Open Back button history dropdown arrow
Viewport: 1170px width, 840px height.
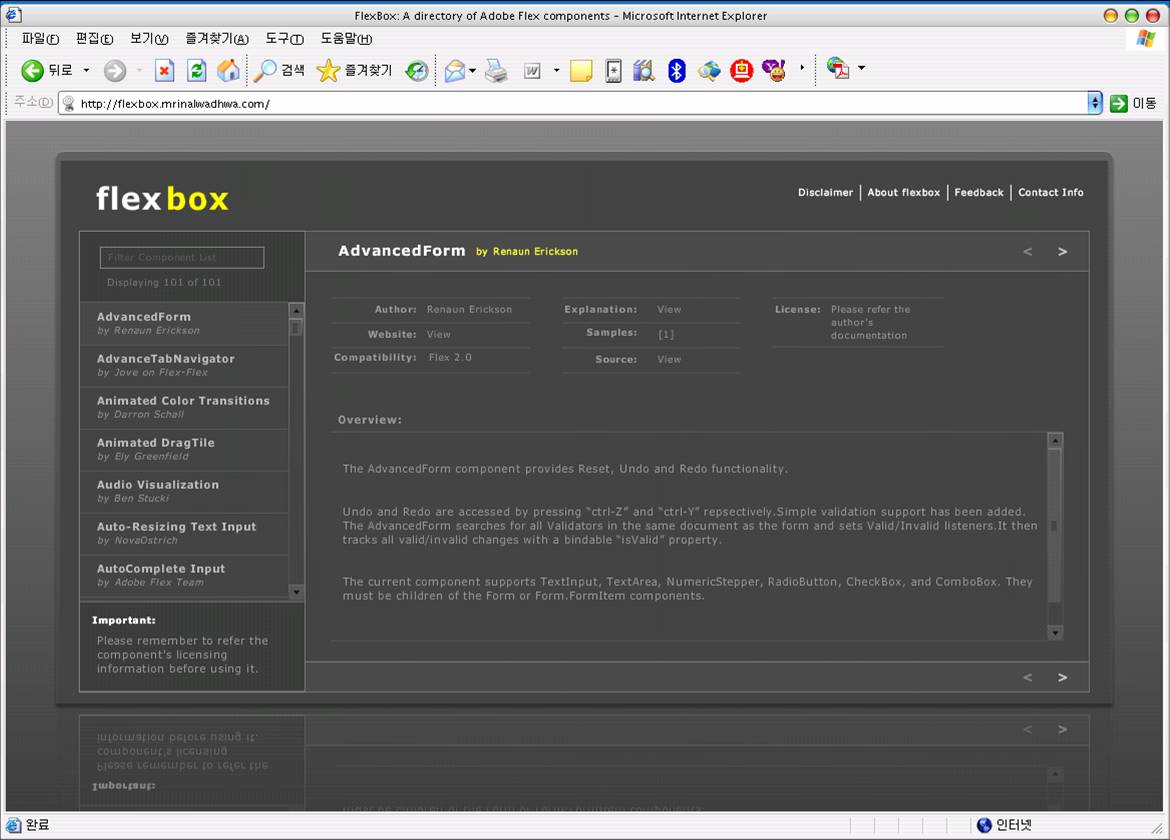(87, 71)
